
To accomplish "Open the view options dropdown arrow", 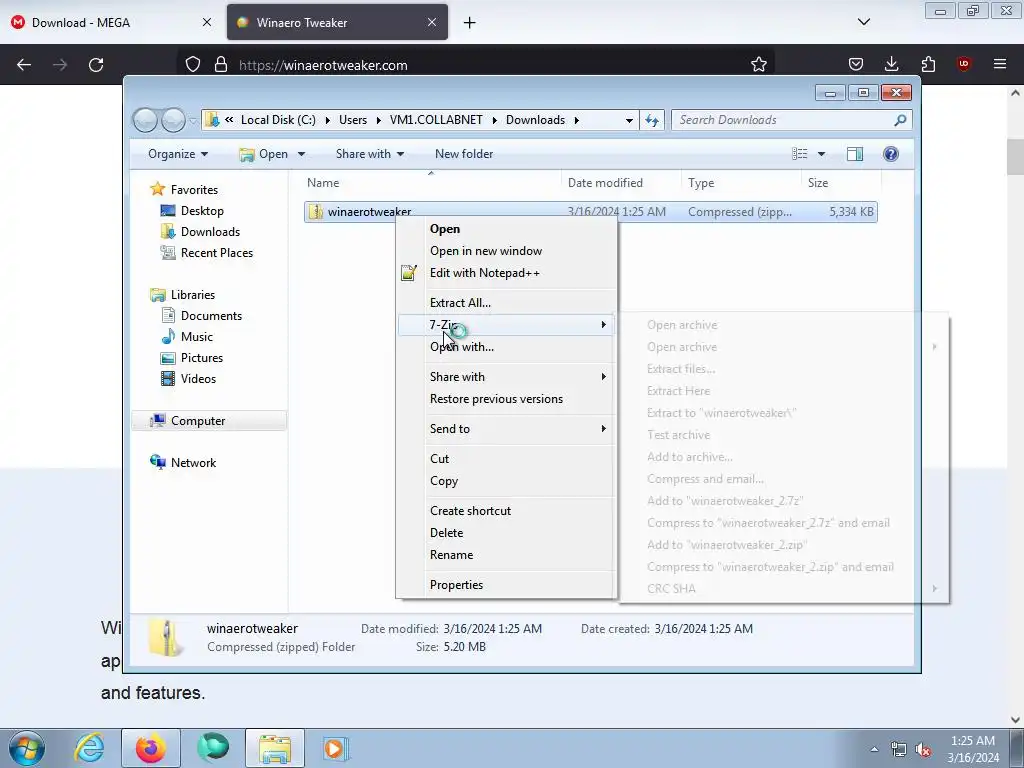I will point(822,154).
